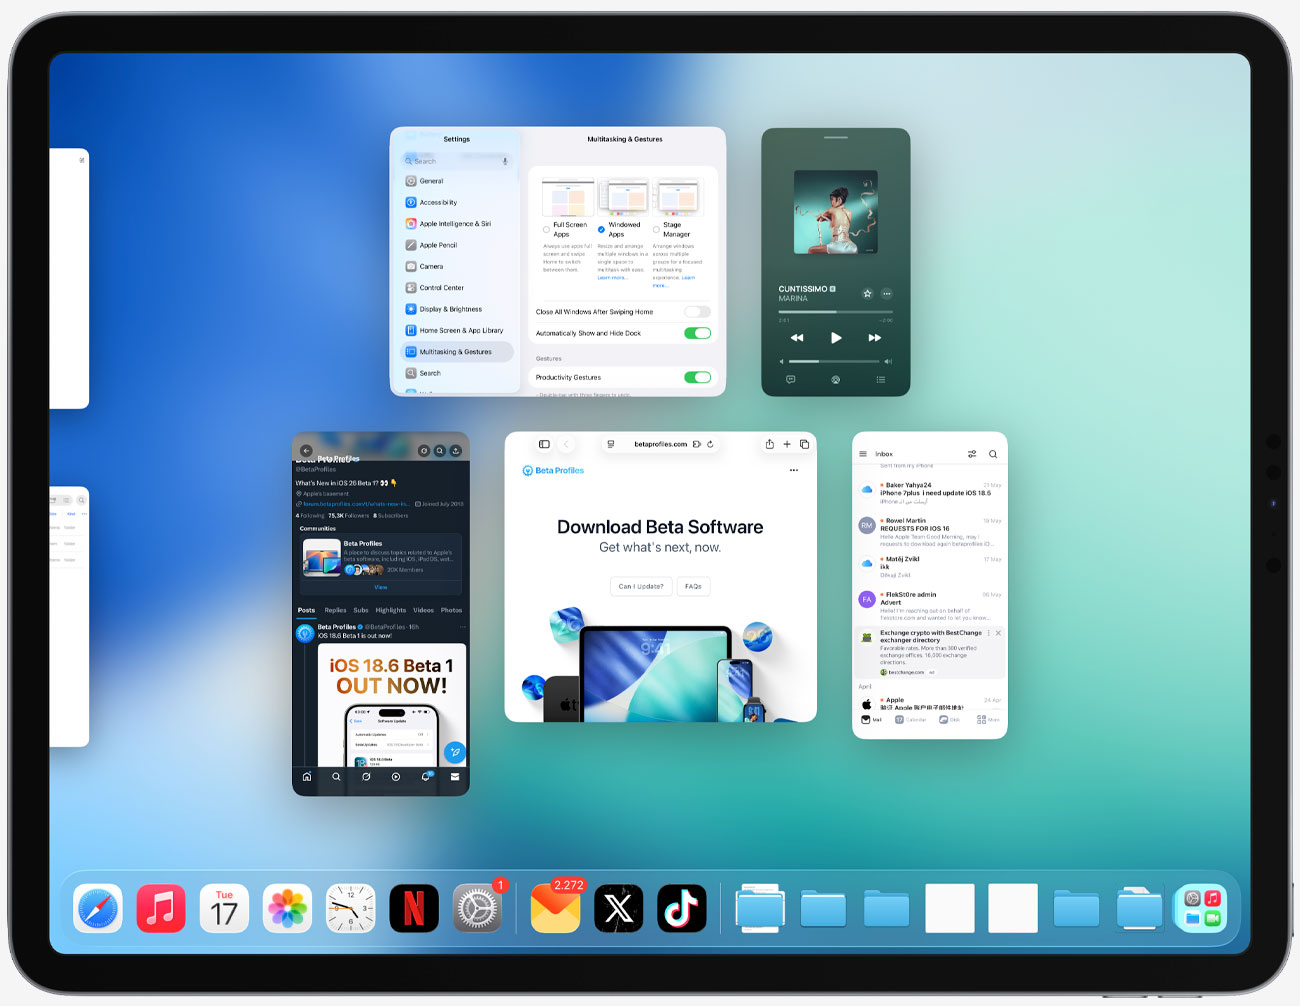Open the email from Rowel Martin
The width and height of the screenshot is (1300, 1006).
(x=930, y=533)
